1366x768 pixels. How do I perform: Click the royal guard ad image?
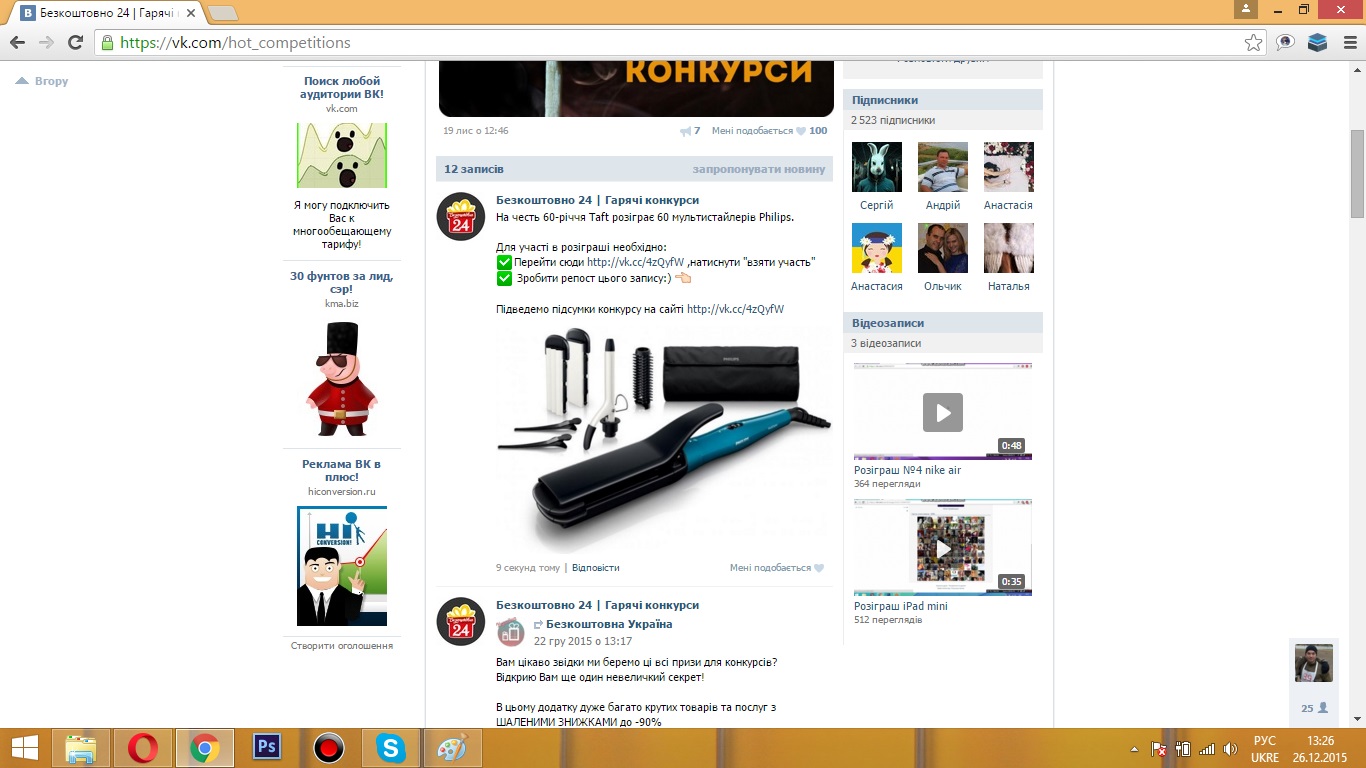coord(341,378)
